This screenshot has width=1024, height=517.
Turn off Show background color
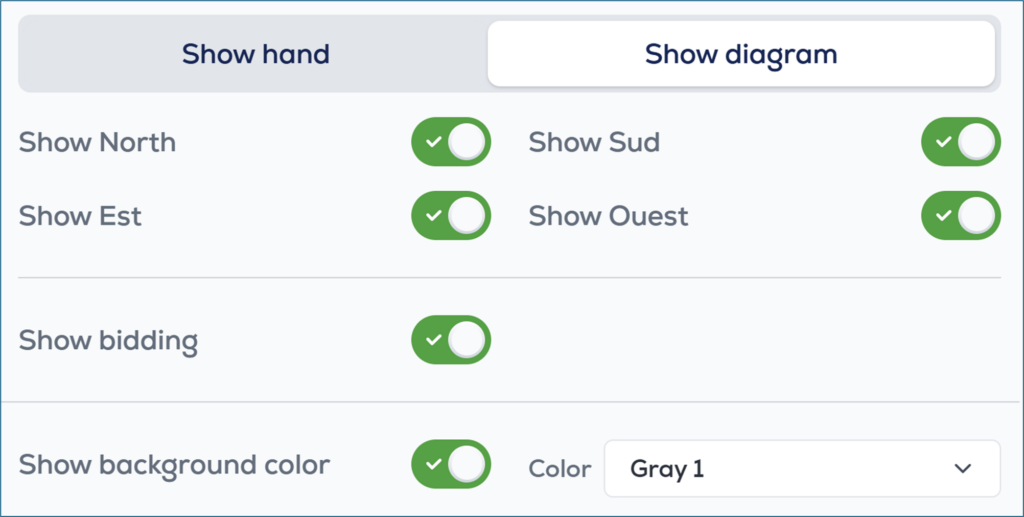451,465
